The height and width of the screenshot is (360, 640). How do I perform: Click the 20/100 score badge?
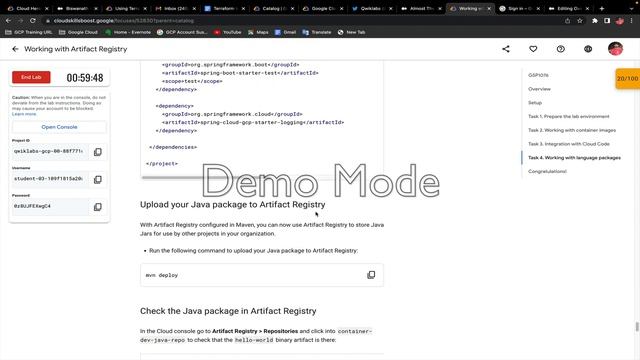tap(628, 78)
